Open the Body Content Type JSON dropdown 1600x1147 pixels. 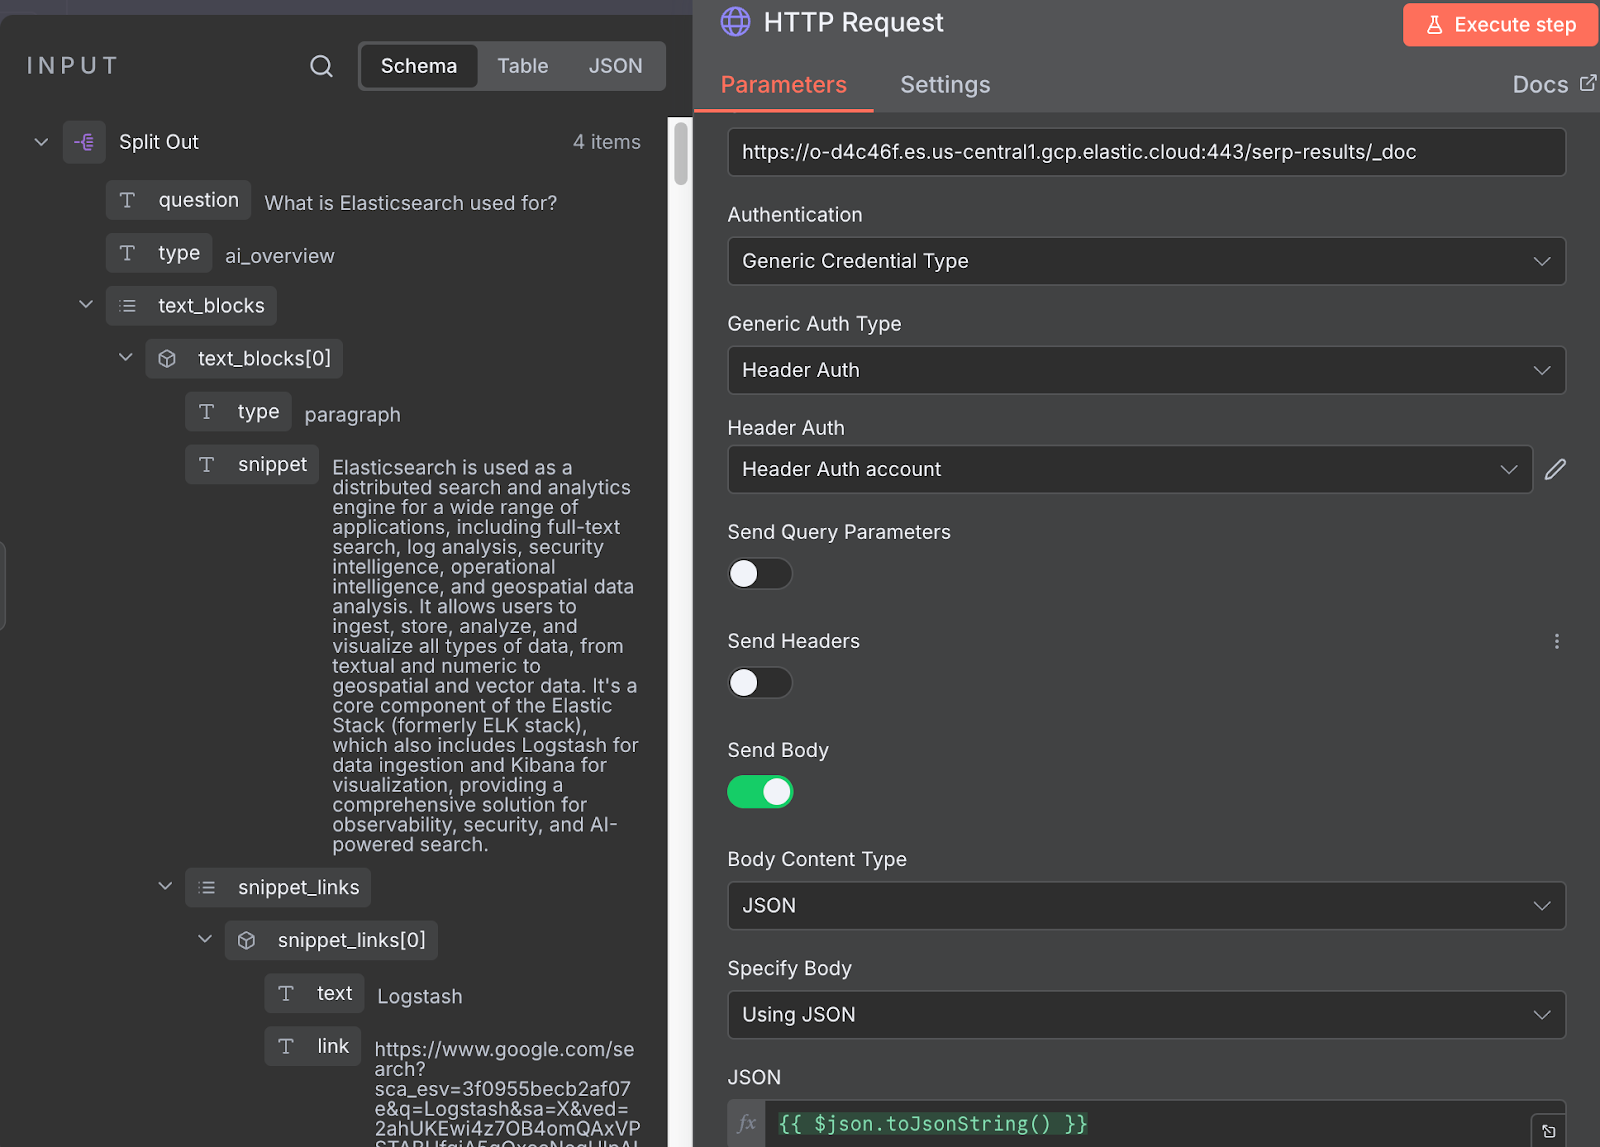1146,905
